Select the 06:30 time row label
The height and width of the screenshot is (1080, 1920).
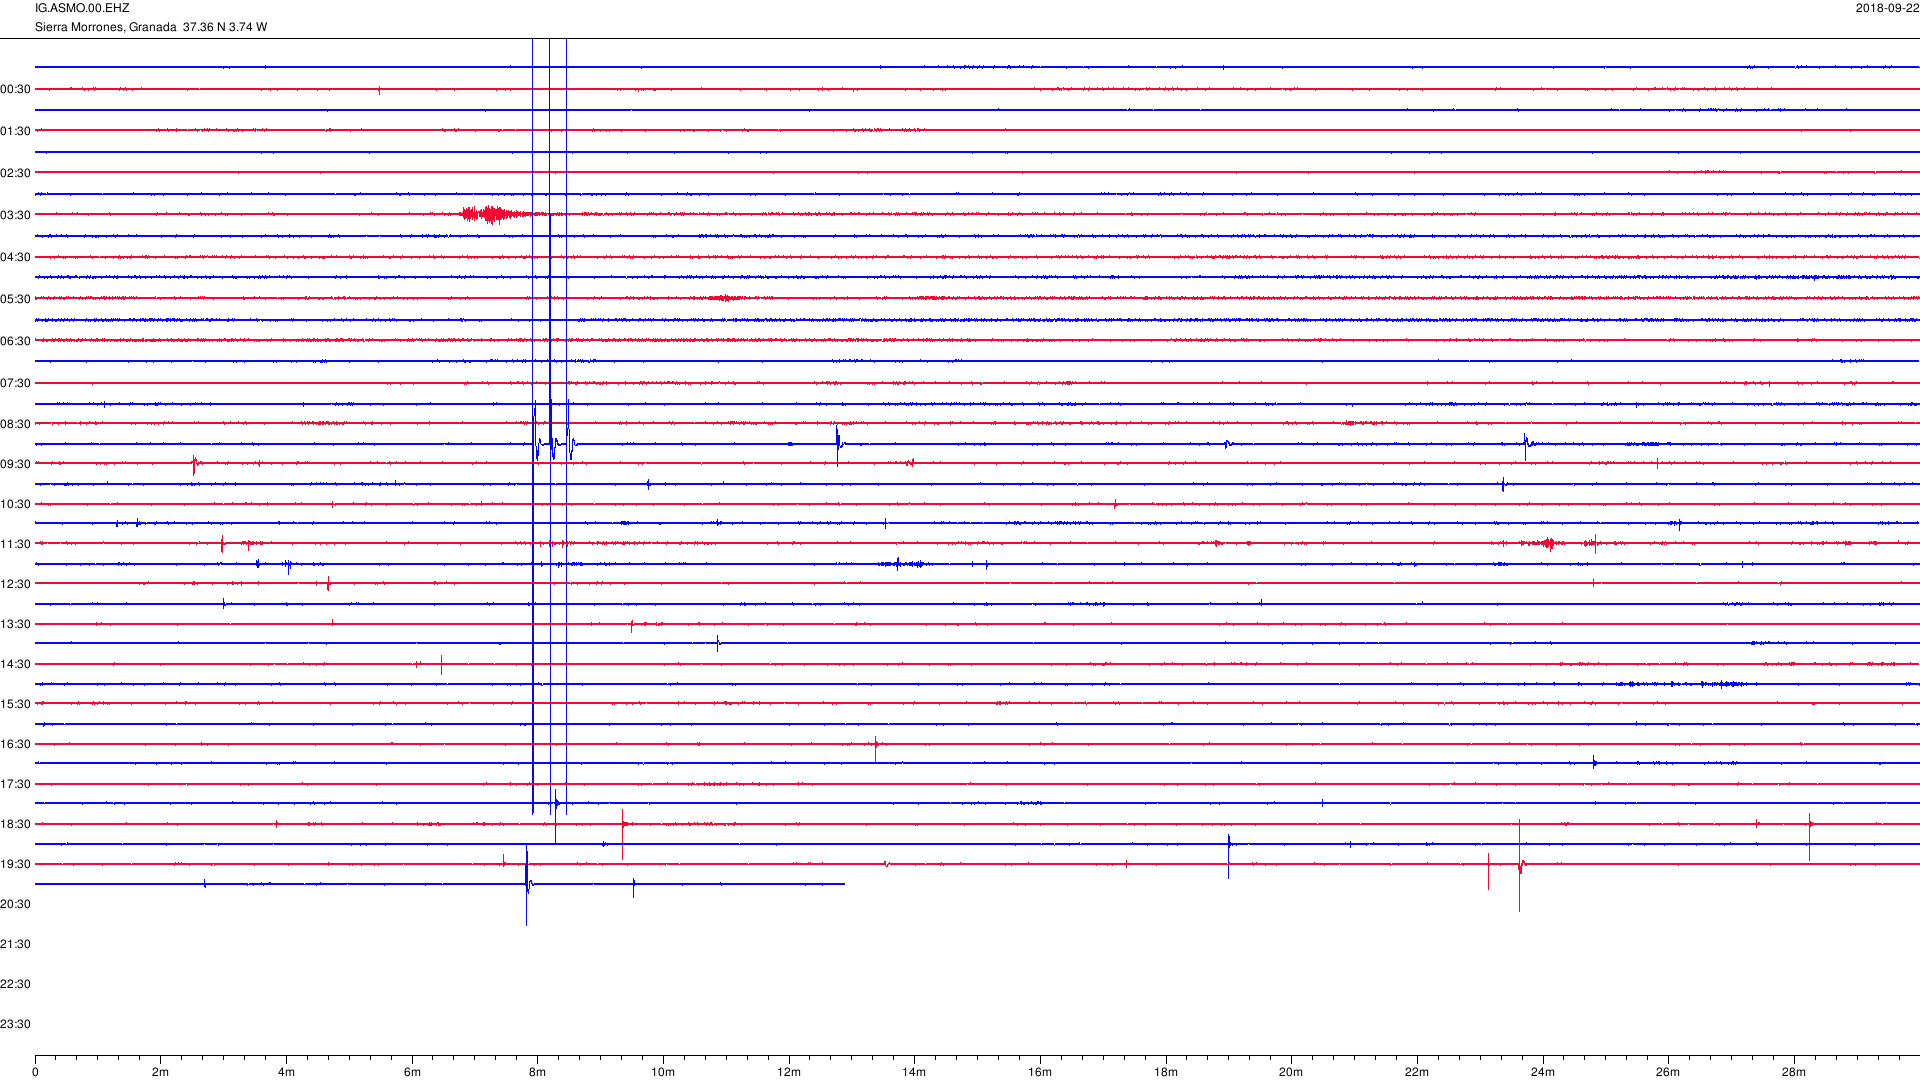click(16, 341)
